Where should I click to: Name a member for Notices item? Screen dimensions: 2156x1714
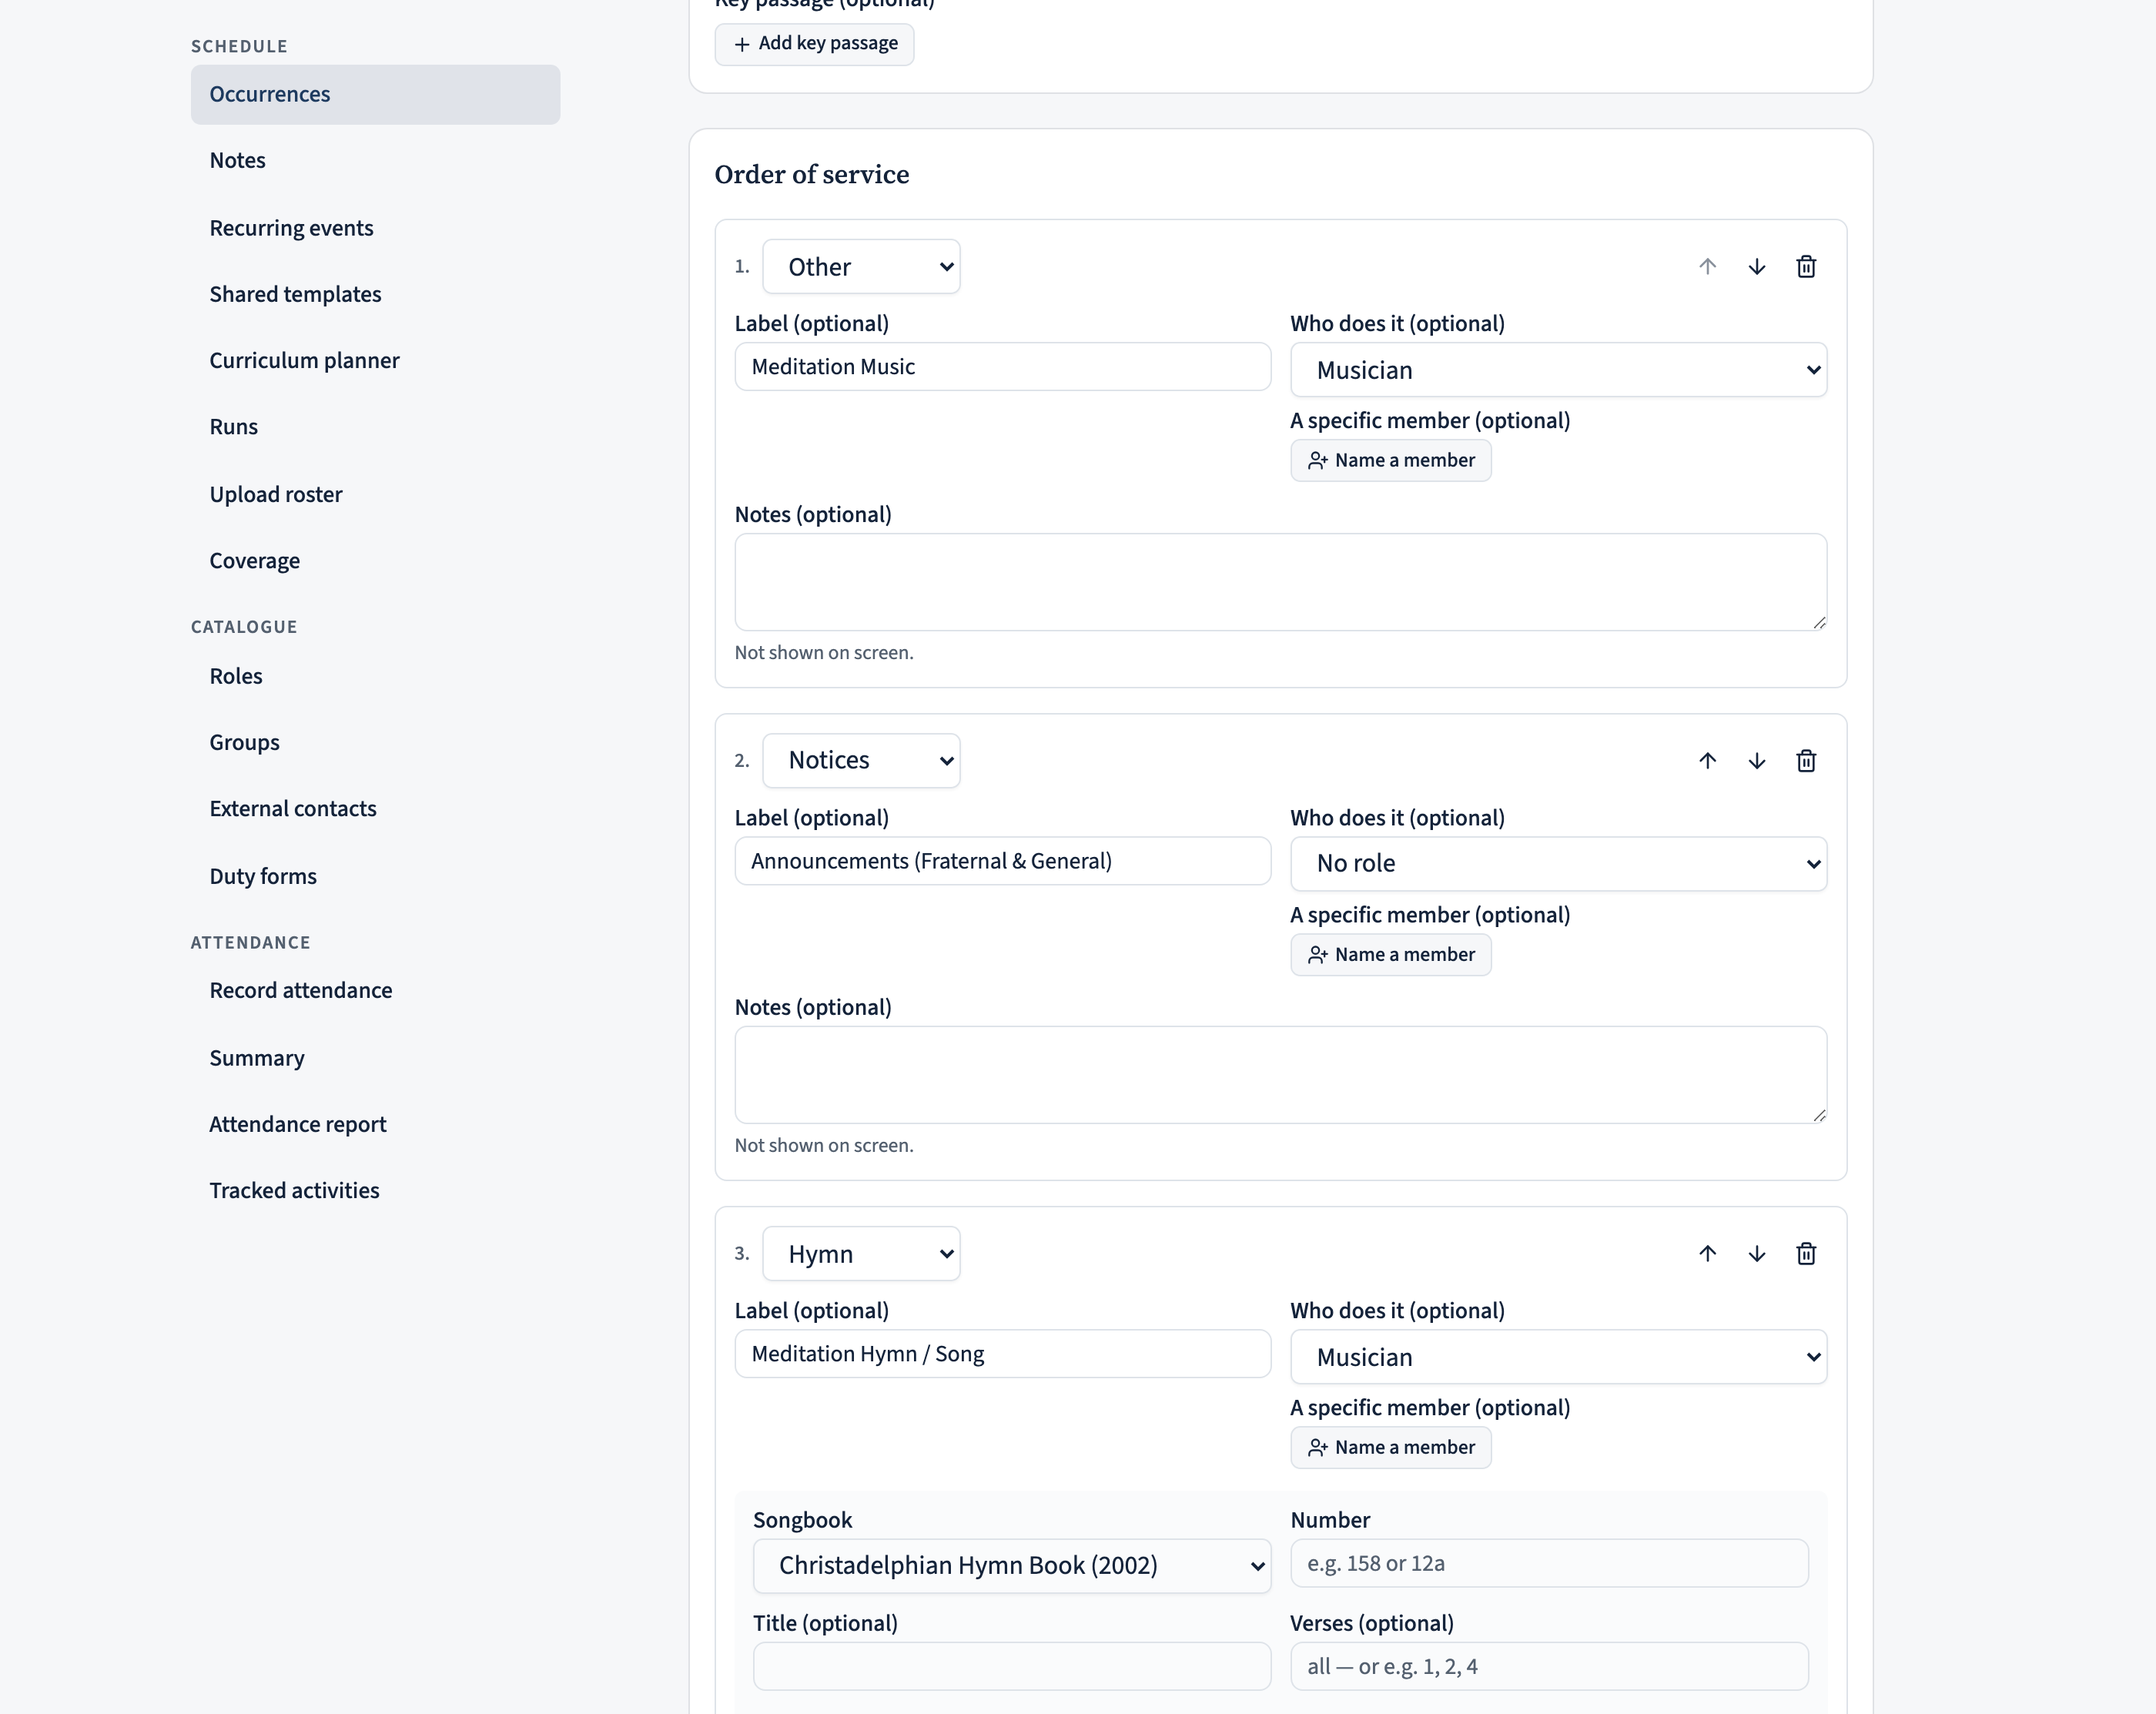pos(1391,955)
